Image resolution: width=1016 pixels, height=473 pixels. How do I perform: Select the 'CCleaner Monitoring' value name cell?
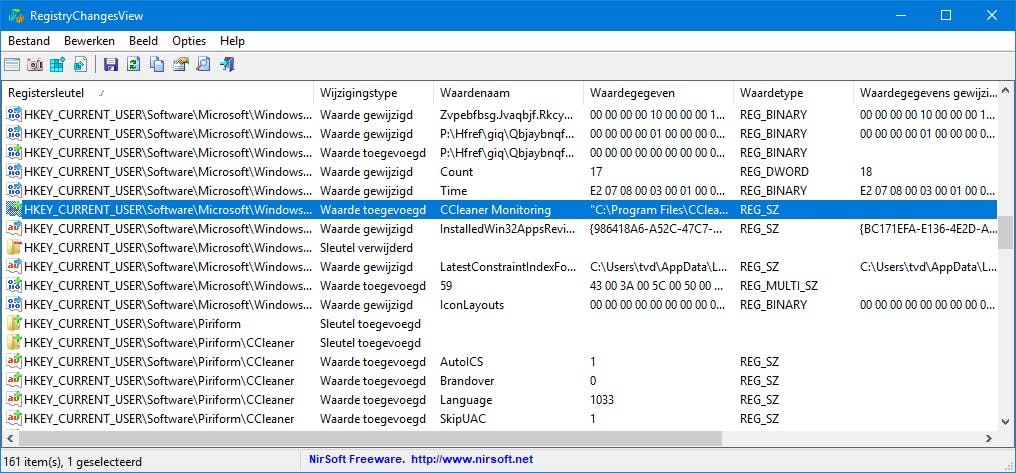pyautogui.click(x=495, y=210)
